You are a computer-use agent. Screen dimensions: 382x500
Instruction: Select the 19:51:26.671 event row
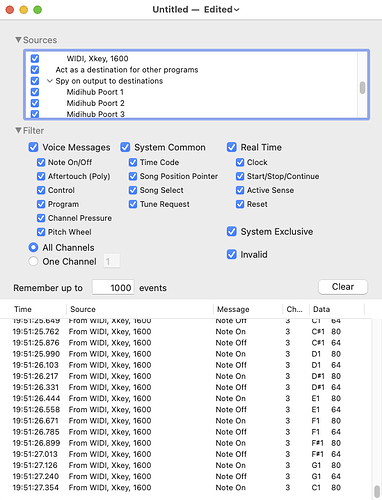coord(186,421)
